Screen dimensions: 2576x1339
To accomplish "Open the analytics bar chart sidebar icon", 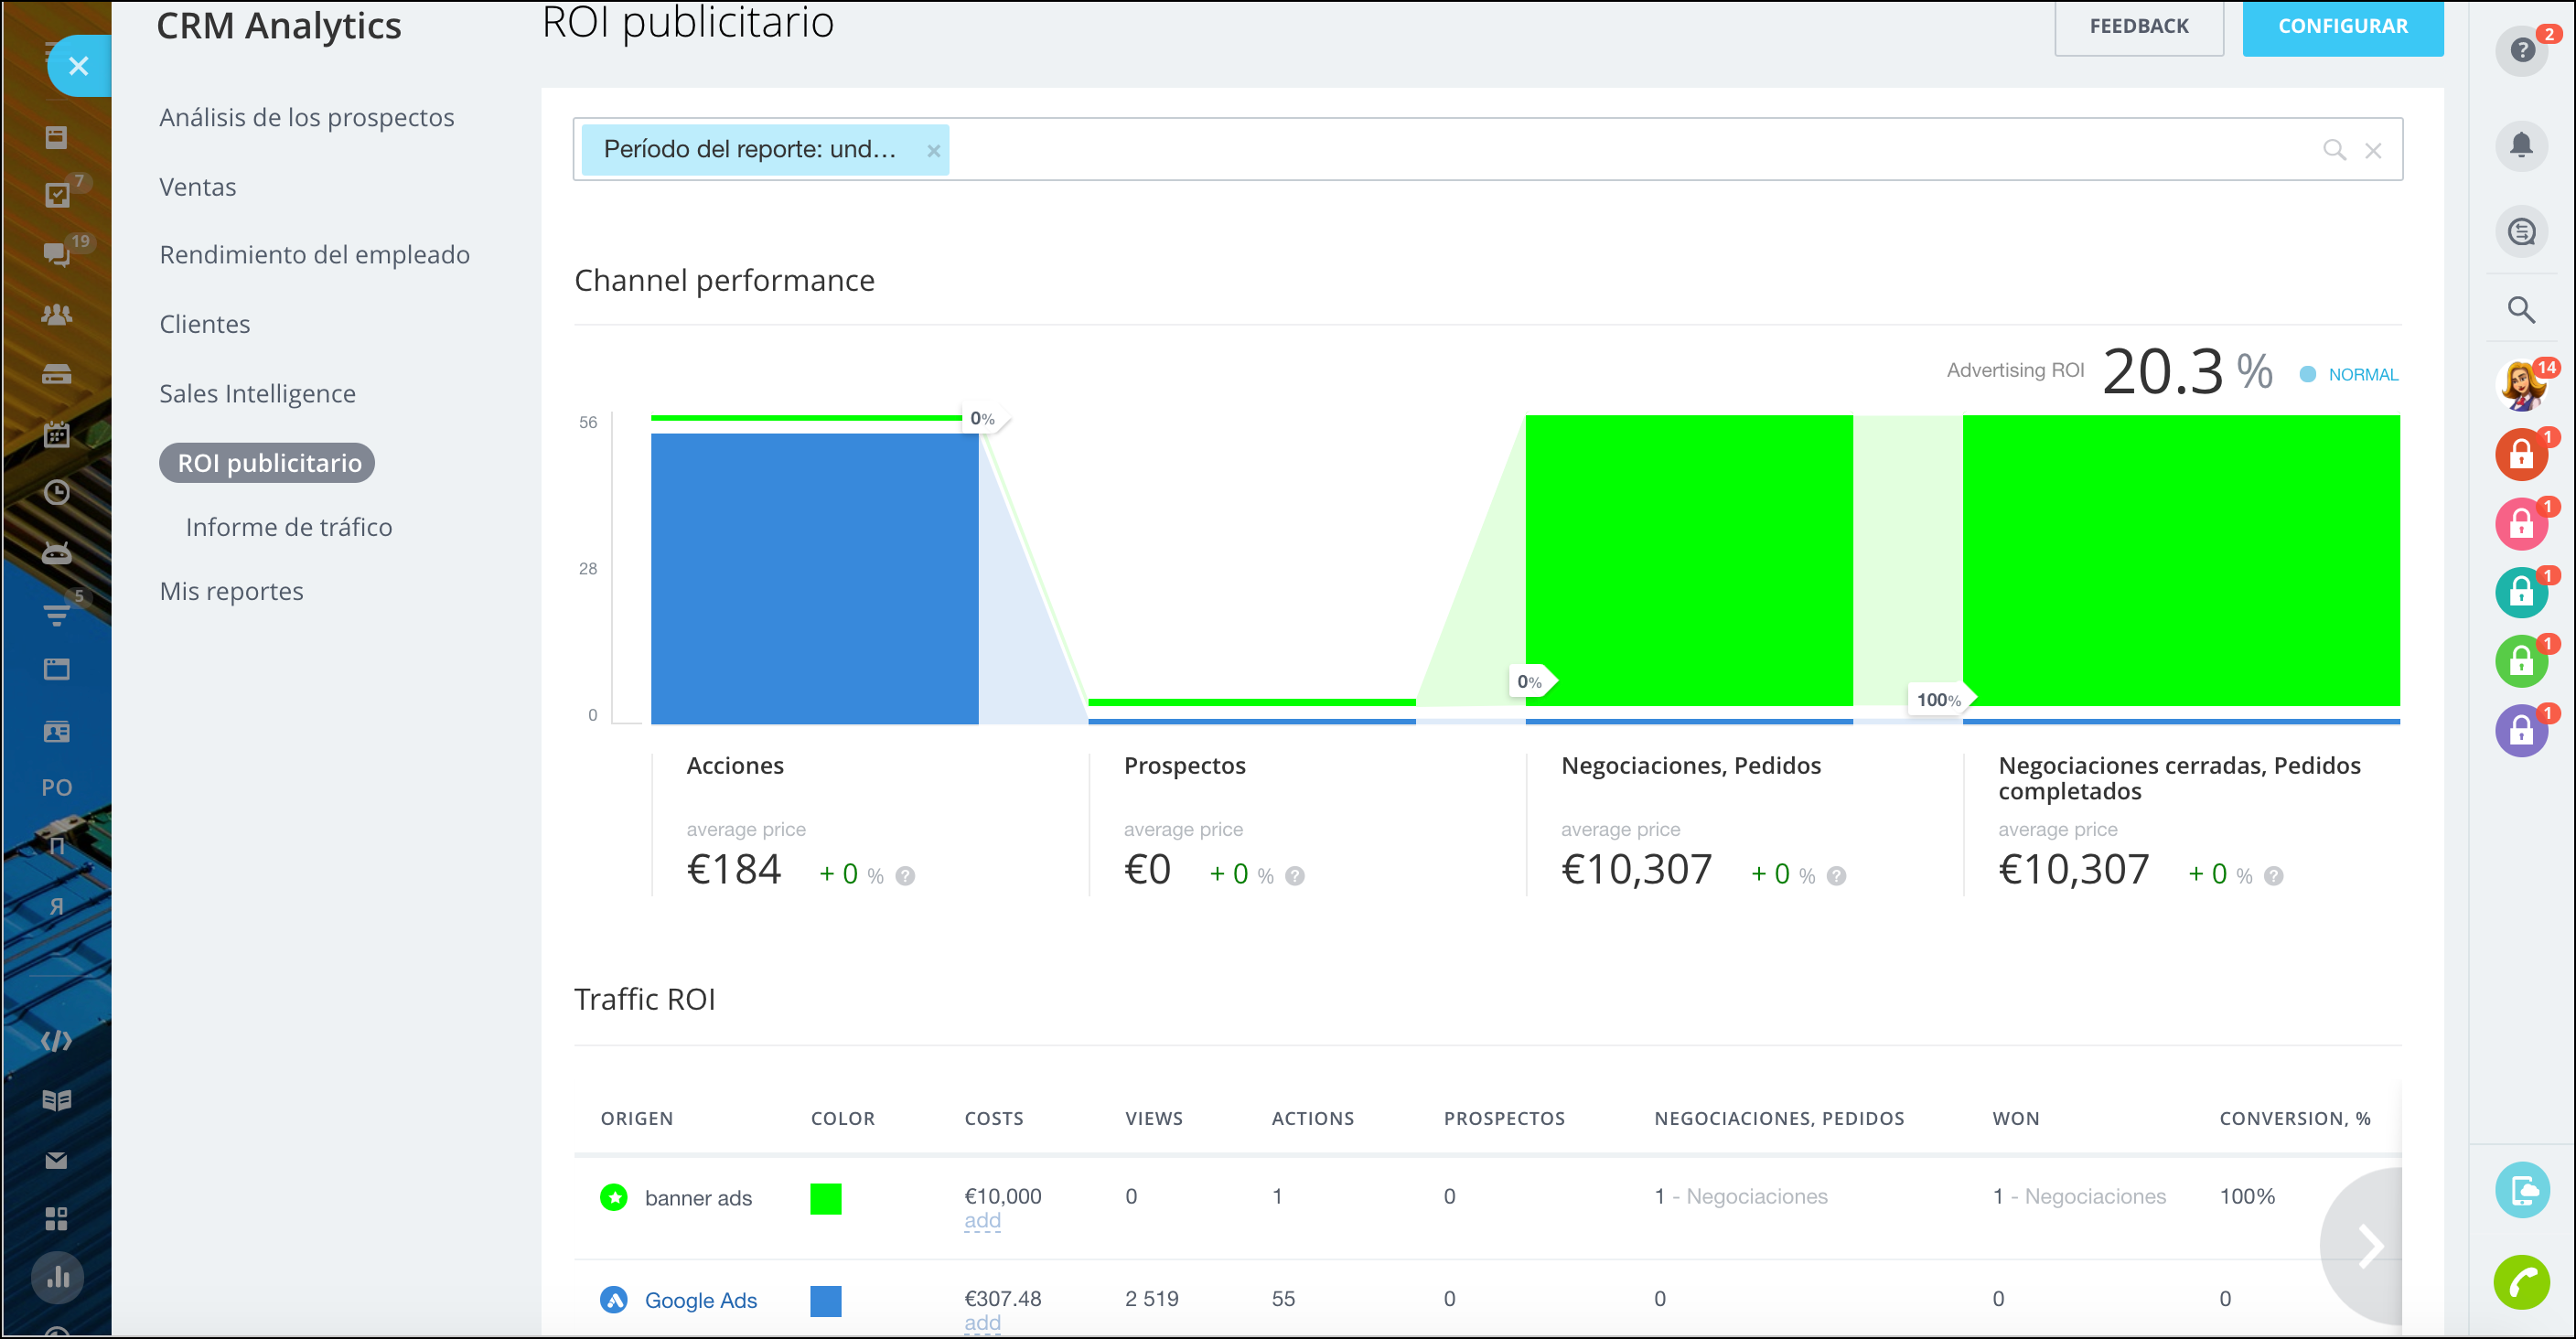I will (57, 1277).
